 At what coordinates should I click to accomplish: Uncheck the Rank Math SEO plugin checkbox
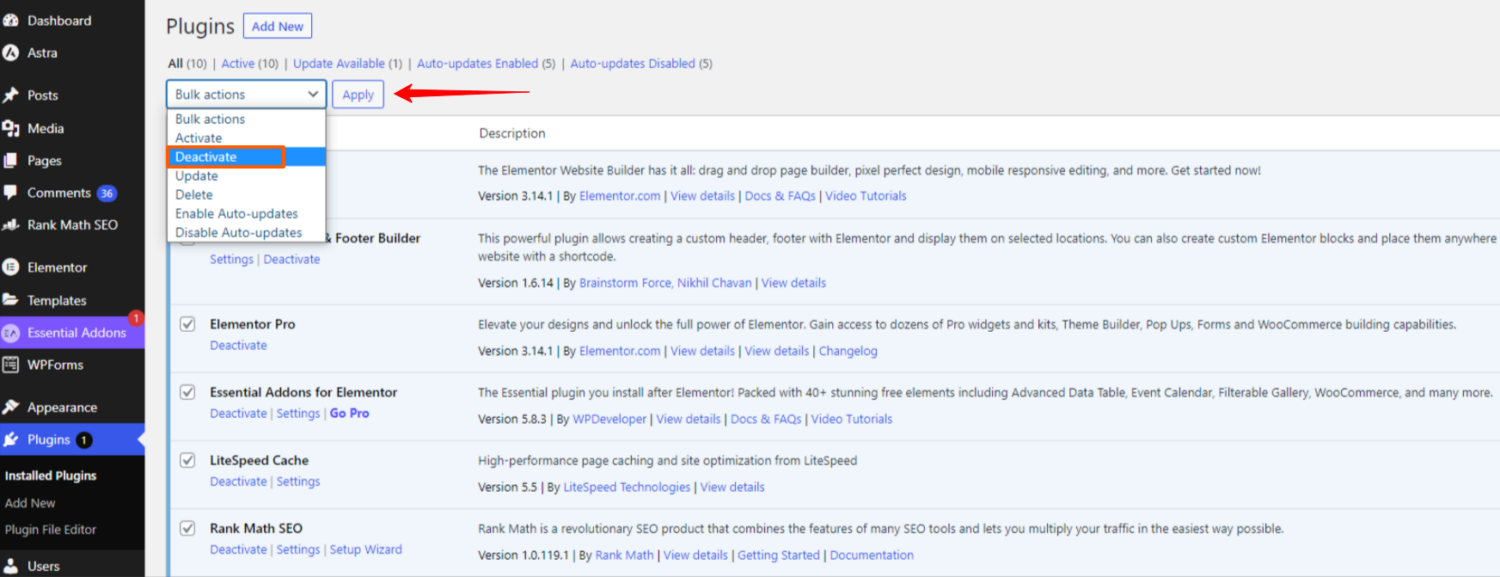click(187, 528)
